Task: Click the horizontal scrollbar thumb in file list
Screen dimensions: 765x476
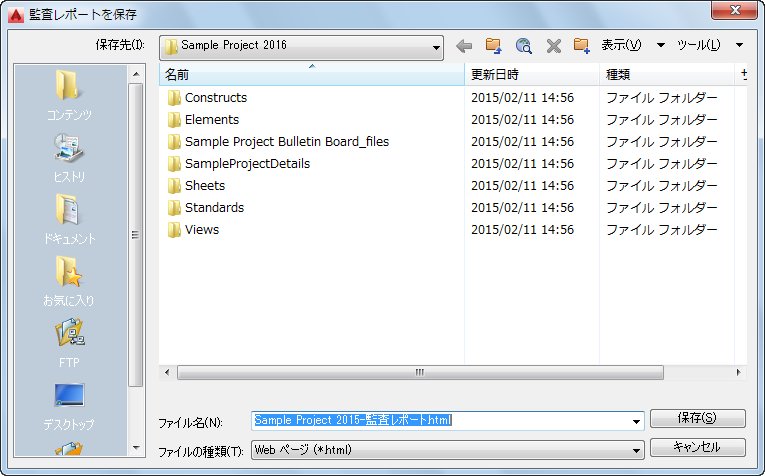Action: click(420, 373)
